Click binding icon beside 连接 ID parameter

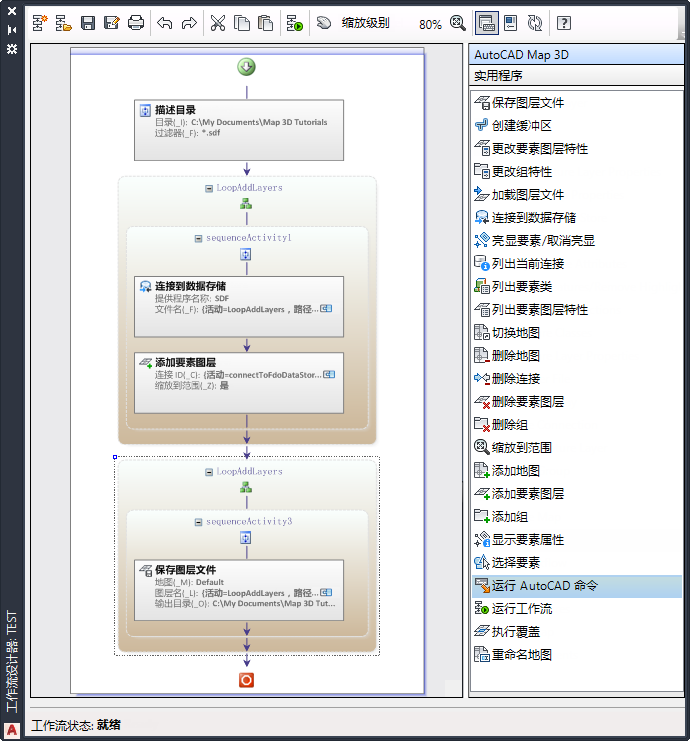point(329,374)
